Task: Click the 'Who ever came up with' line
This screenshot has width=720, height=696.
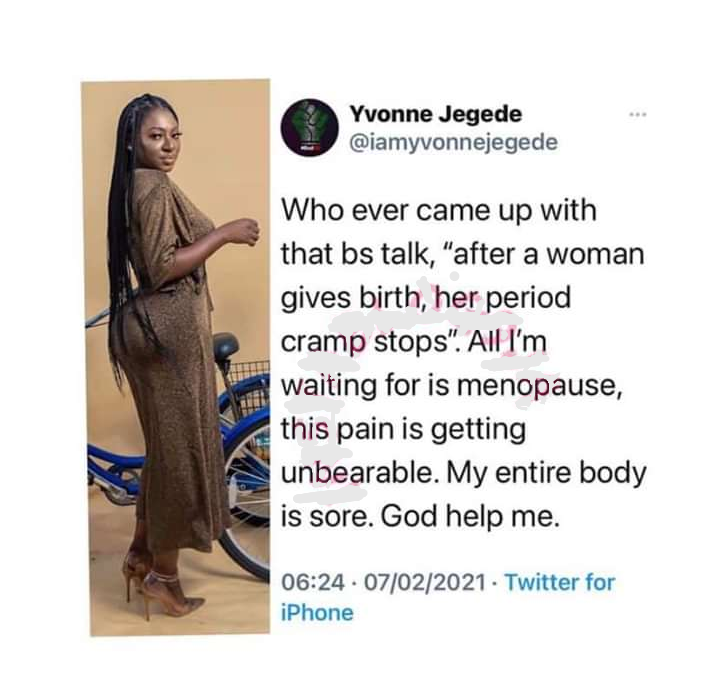Action: [x=439, y=211]
